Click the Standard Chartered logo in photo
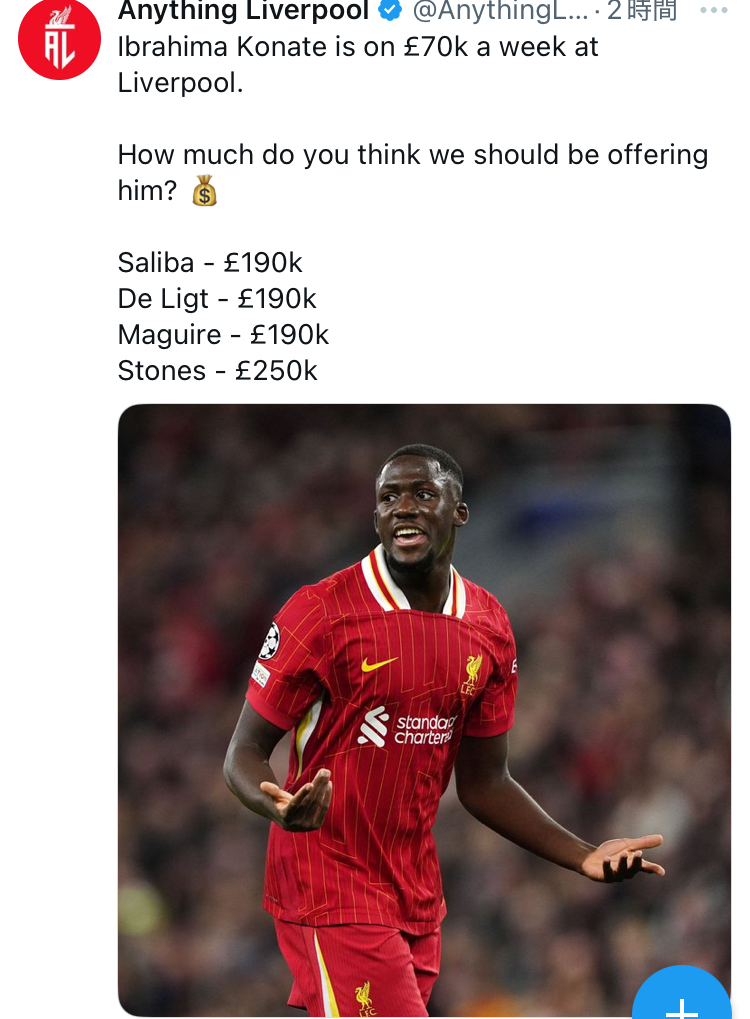750x1019 pixels. pyautogui.click(x=407, y=728)
